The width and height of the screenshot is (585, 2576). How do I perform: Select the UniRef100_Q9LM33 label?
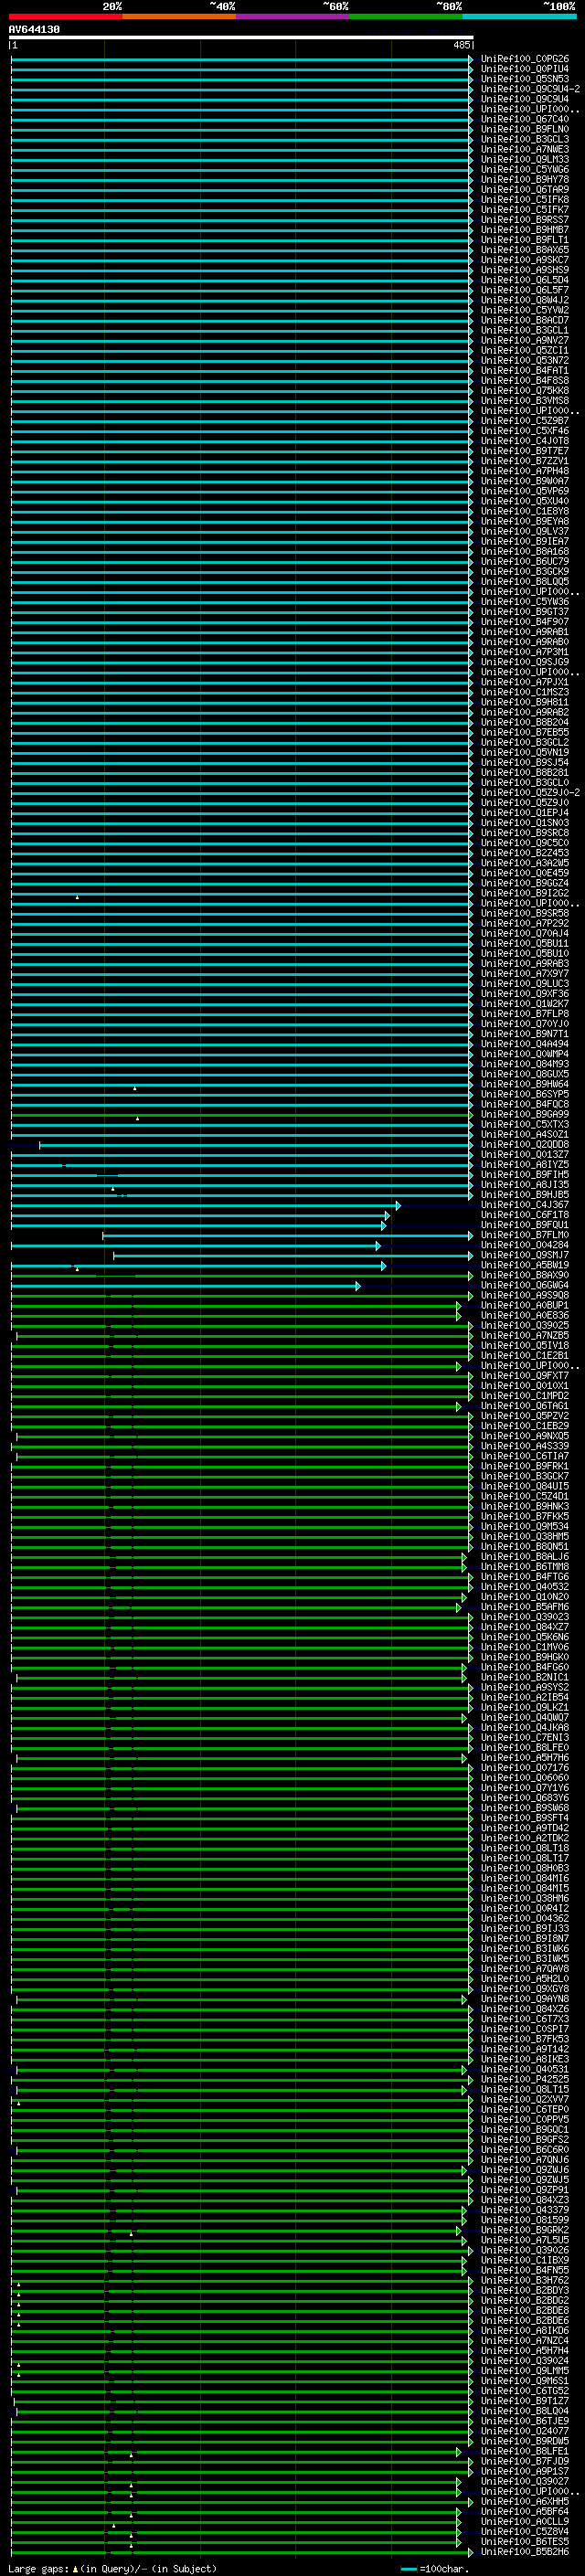524,159
